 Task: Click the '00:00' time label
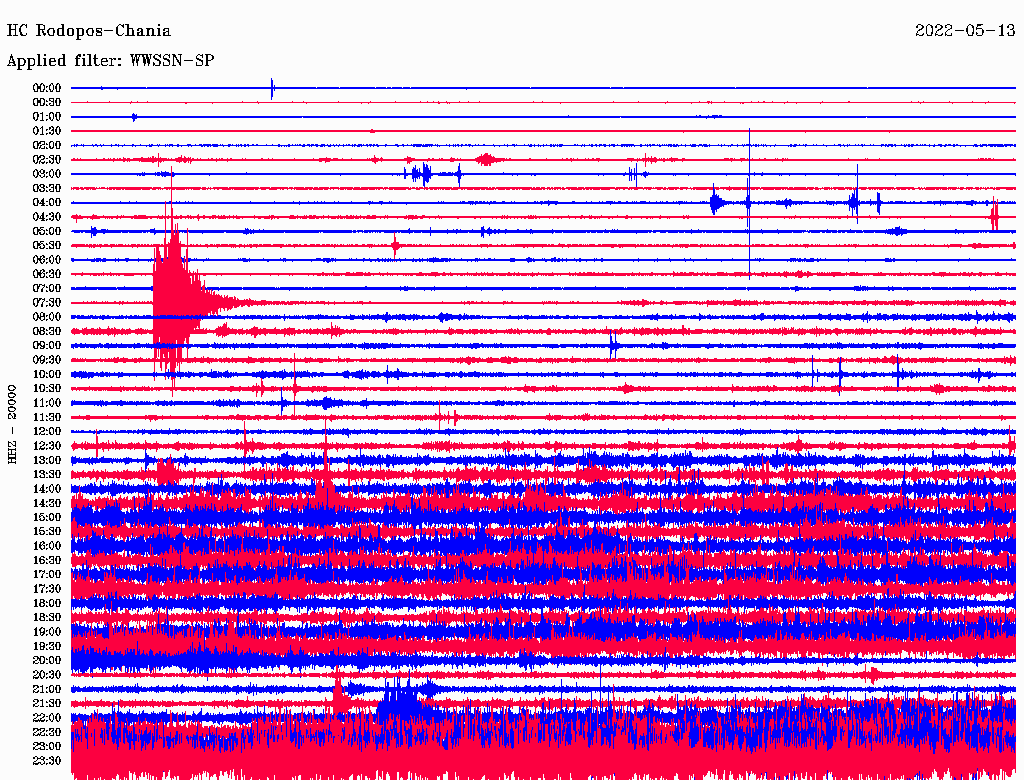[47, 88]
